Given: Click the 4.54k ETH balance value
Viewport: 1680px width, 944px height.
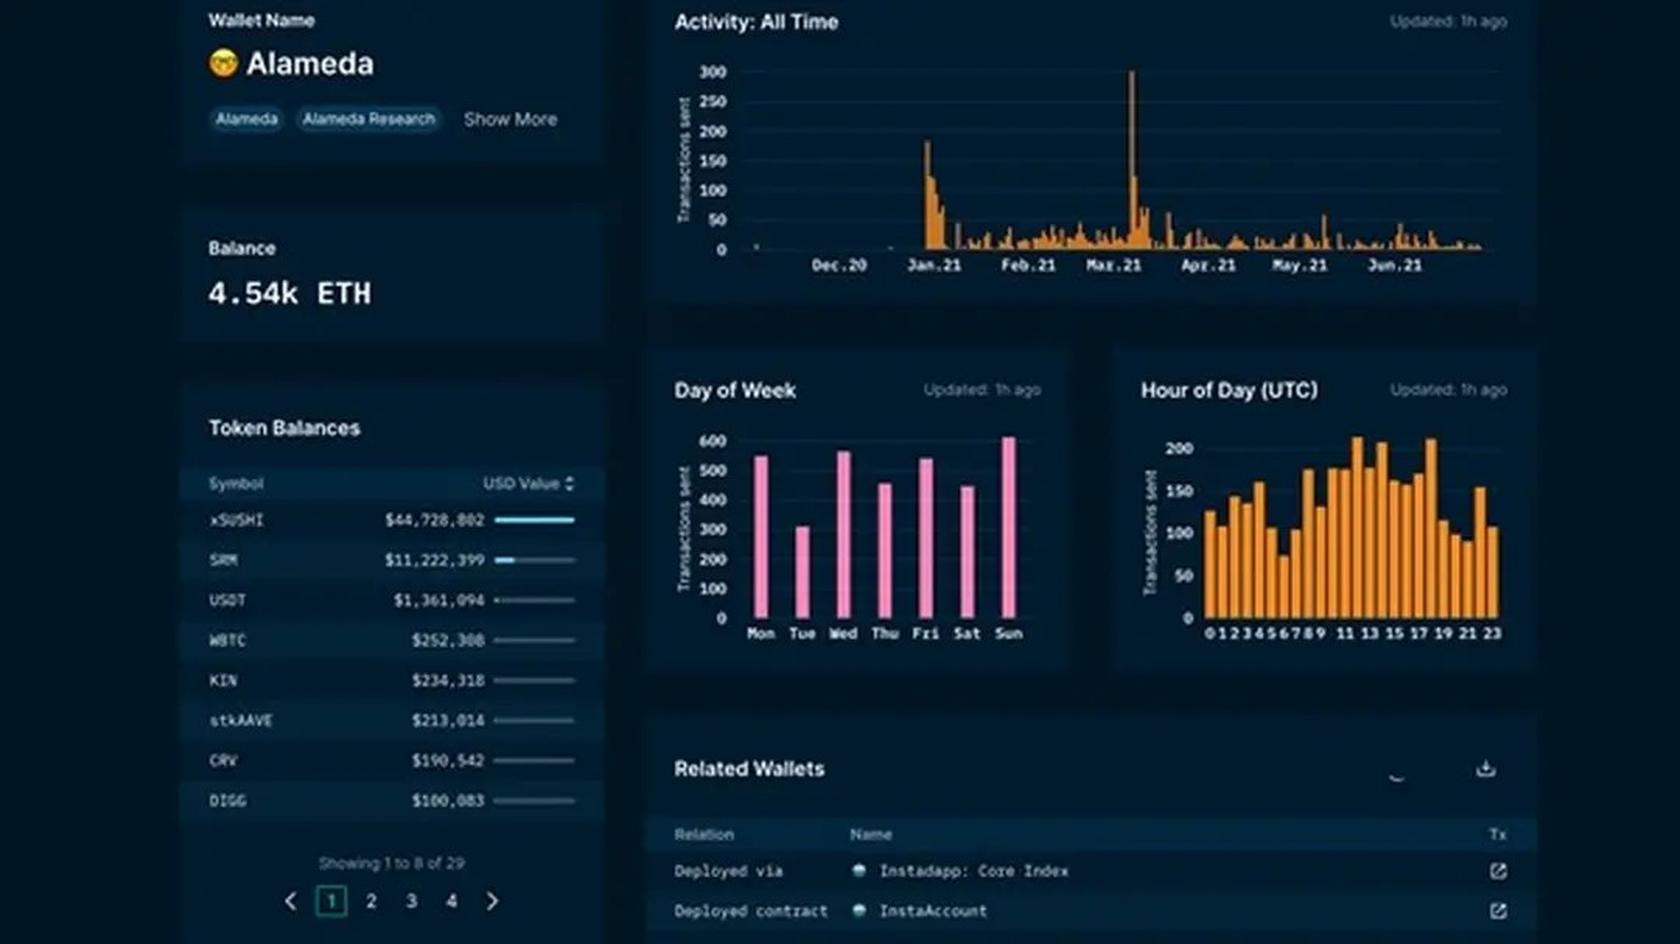Looking at the screenshot, I should [x=290, y=293].
